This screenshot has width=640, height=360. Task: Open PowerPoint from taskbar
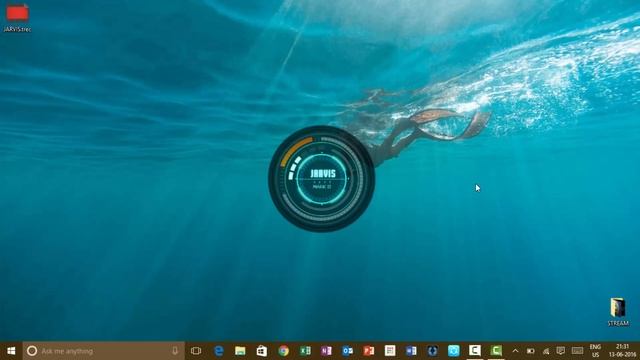tap(369, 351)
